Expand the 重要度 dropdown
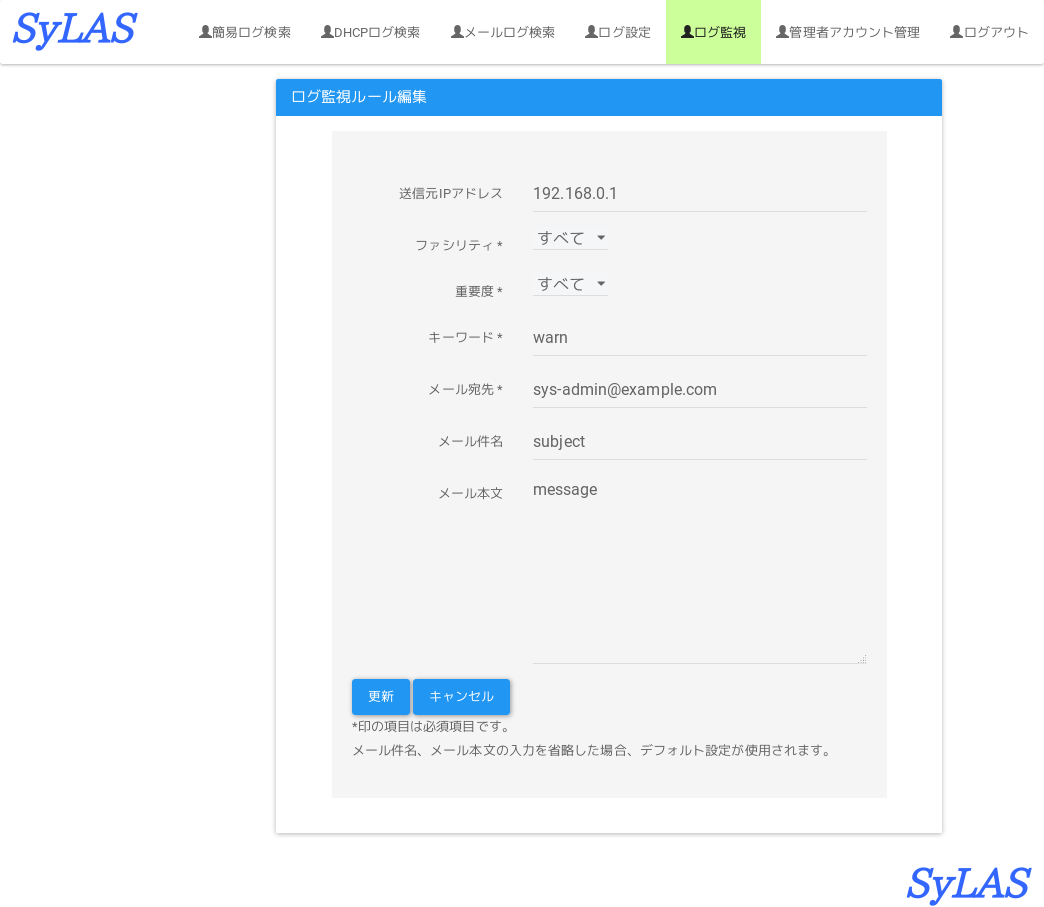Screen dimensions: 1044x907 (x=570, y=284)
